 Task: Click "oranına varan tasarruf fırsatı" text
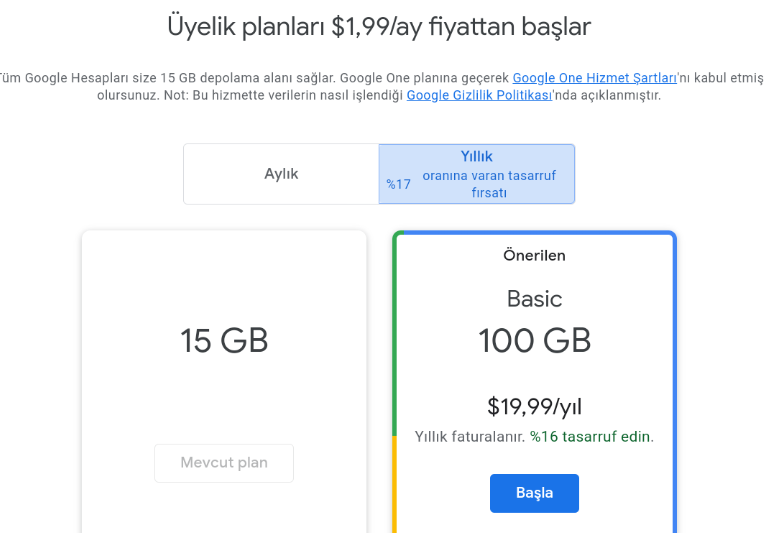[x=489, y=184]
